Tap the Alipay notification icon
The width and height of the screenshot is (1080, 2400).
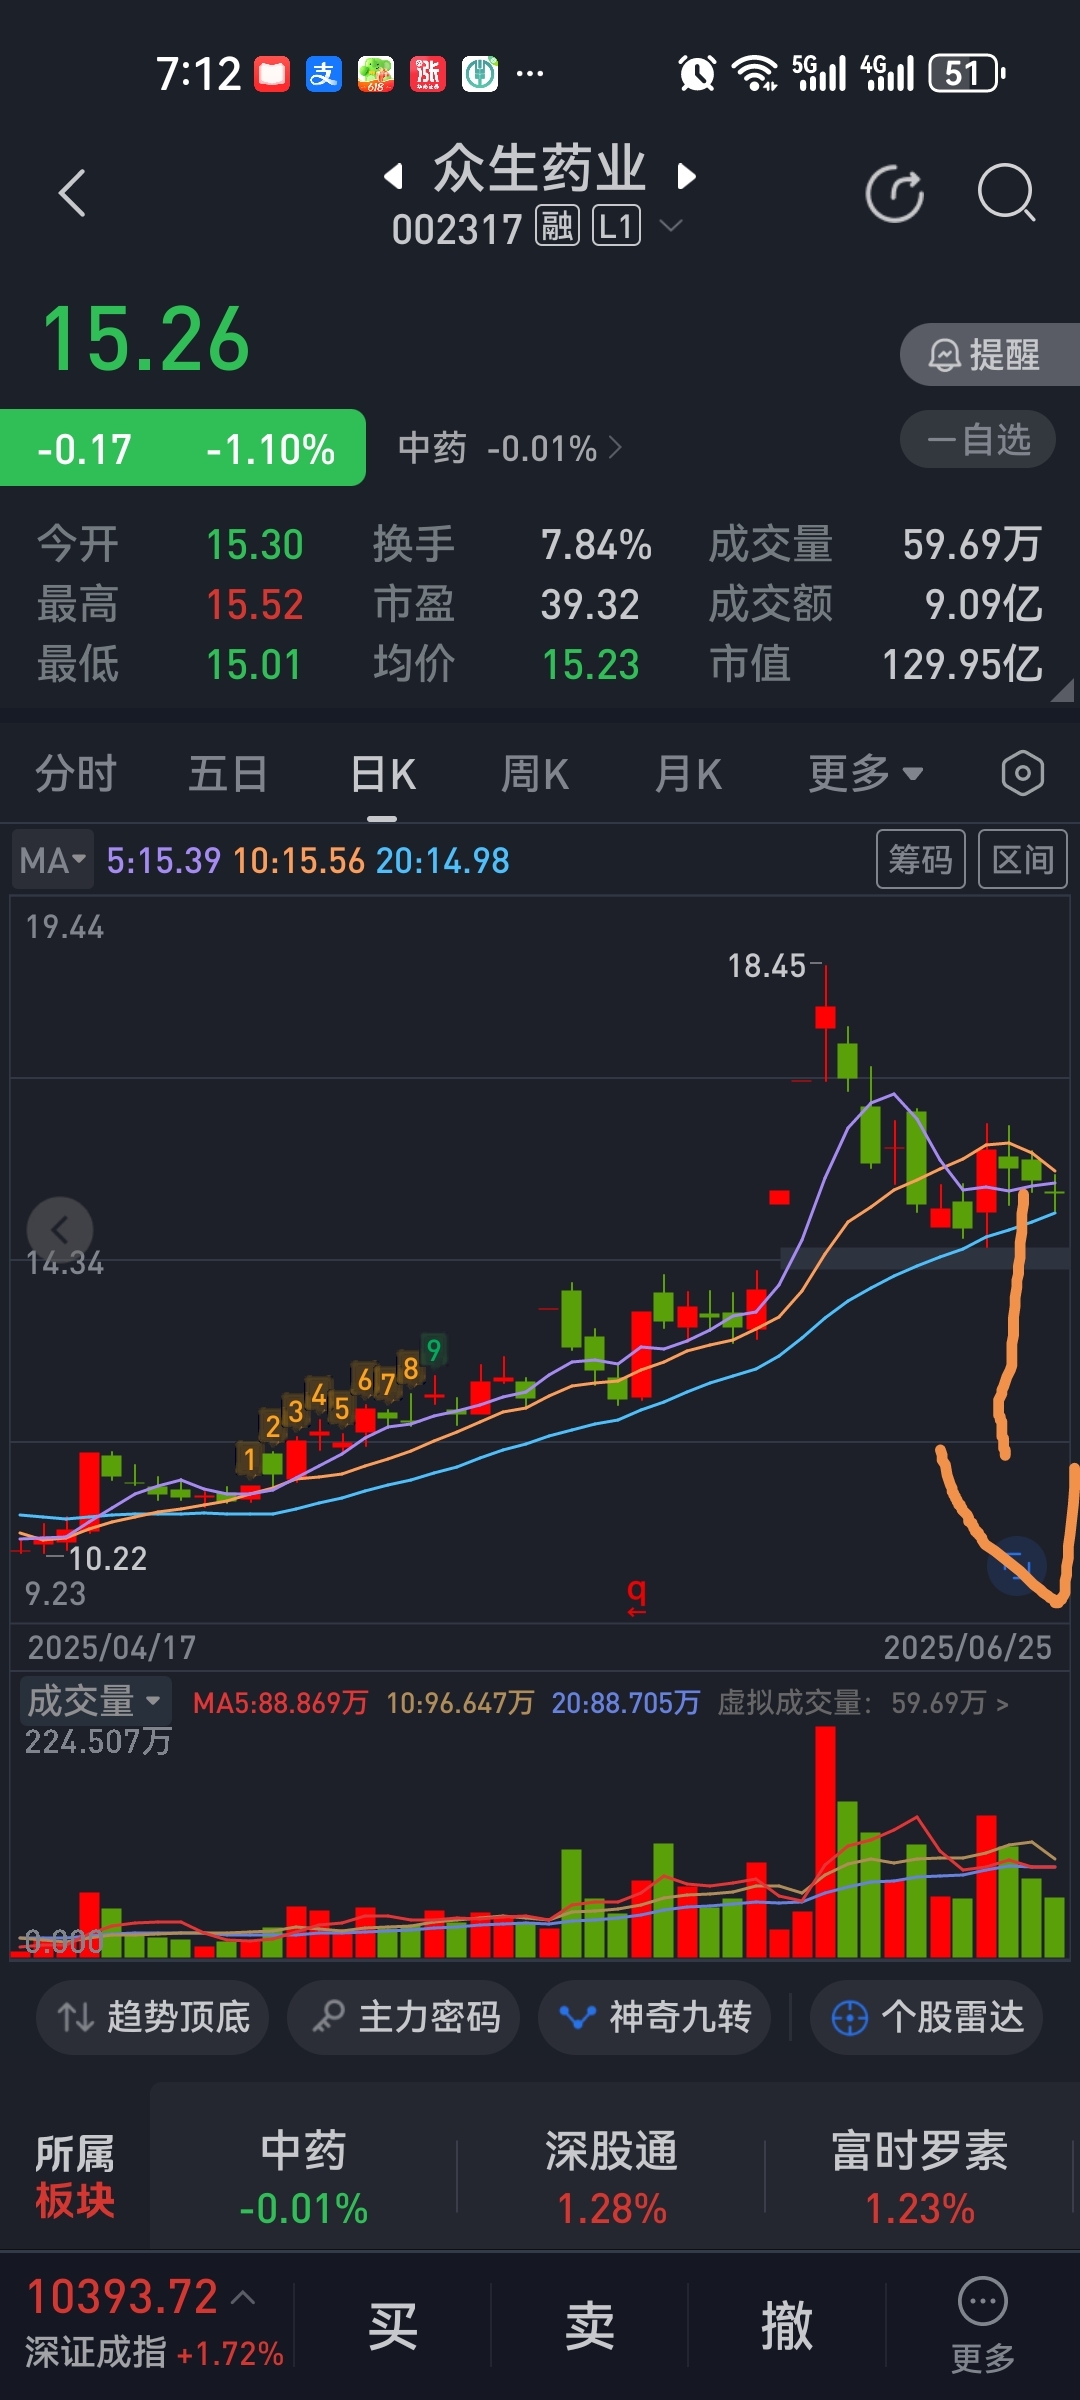[x=324, y=74]
